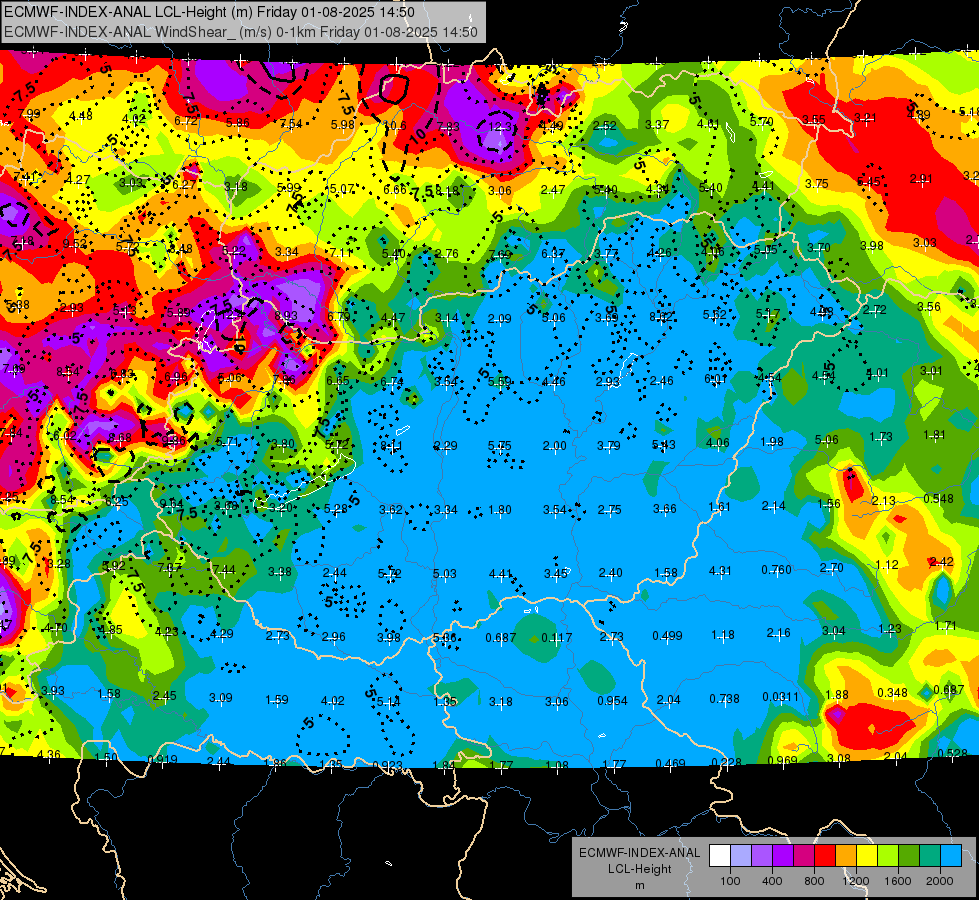Click the vivid violet swatch right of 400
The width and height of the screenshot is (979, 900).
(783, 856)
